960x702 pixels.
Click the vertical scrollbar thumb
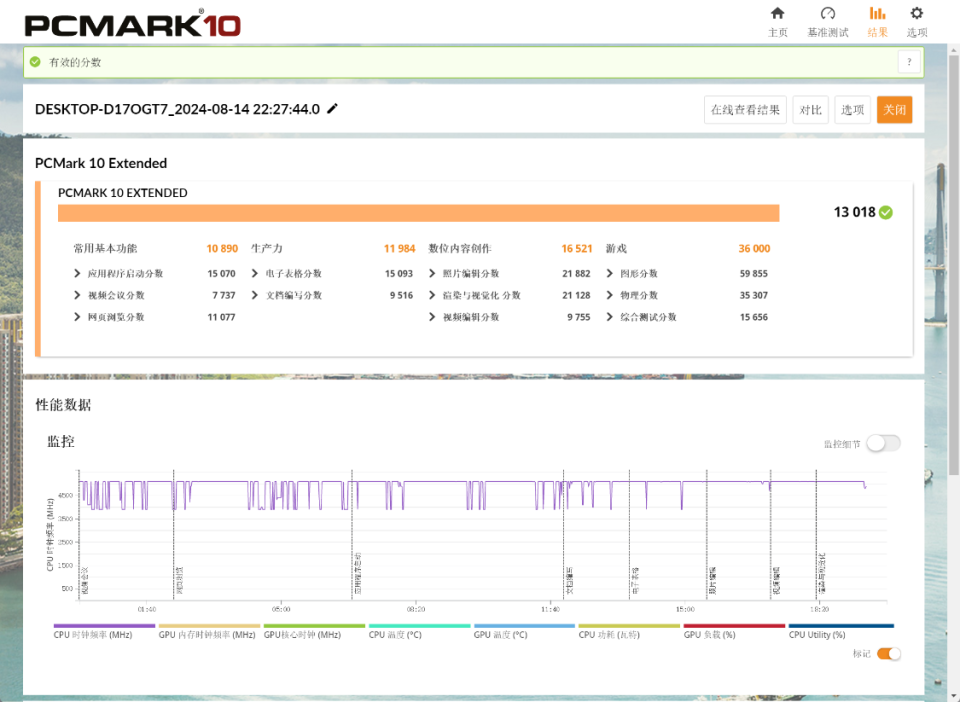953,264
